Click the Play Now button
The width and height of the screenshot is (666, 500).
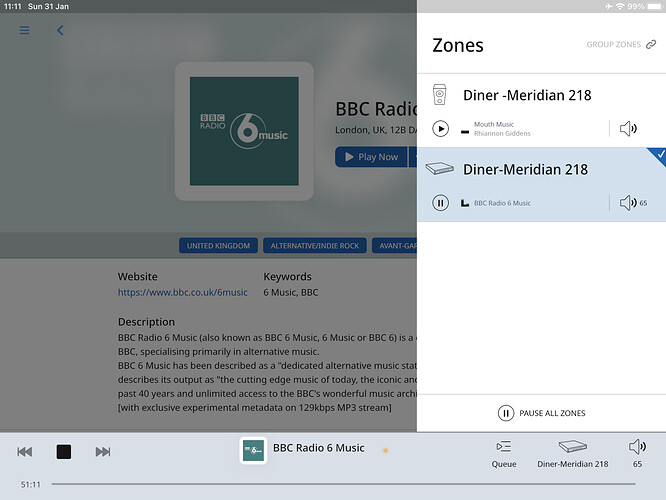(371, 157)
